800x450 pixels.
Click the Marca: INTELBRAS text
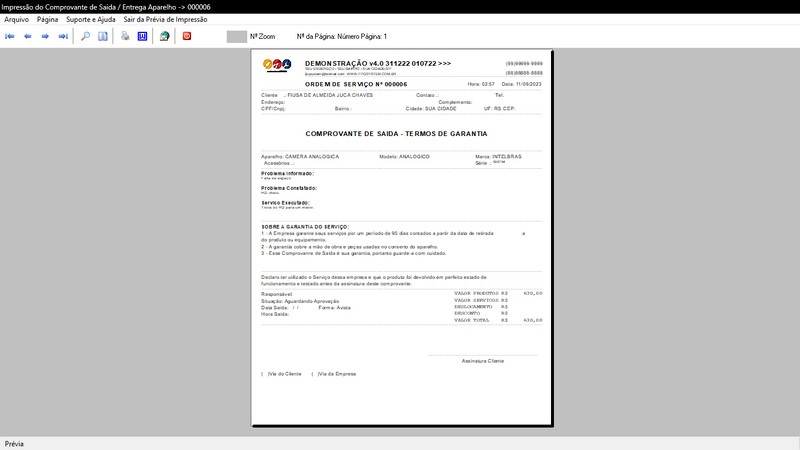tap(498, 157)
